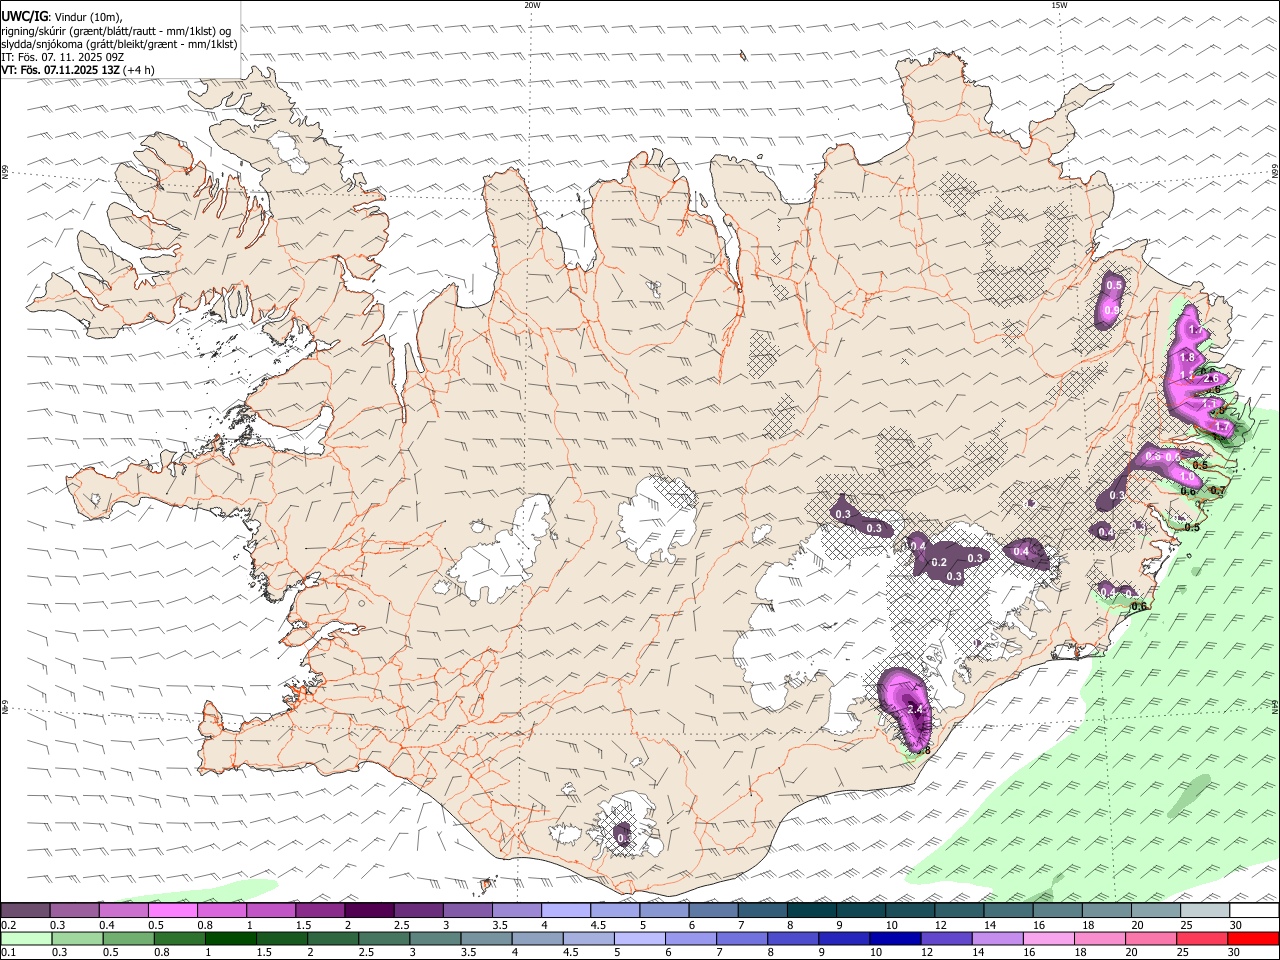Click the '1.8' value on the east coast
The image size is (1280, 960).
coord(1188,357)
